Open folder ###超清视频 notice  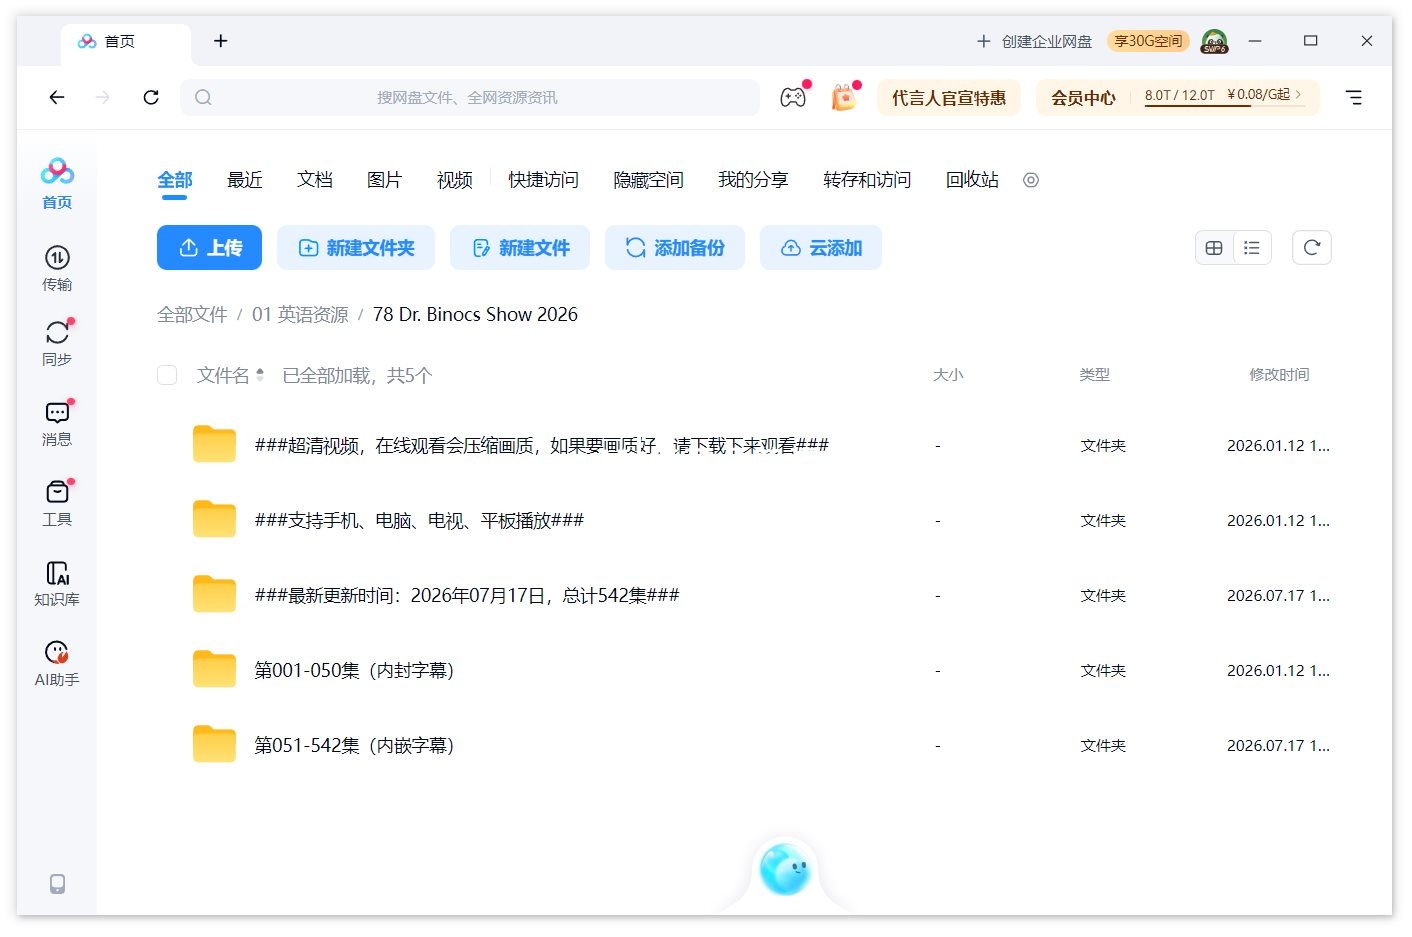pyautogui.click(x=541, y=445)
